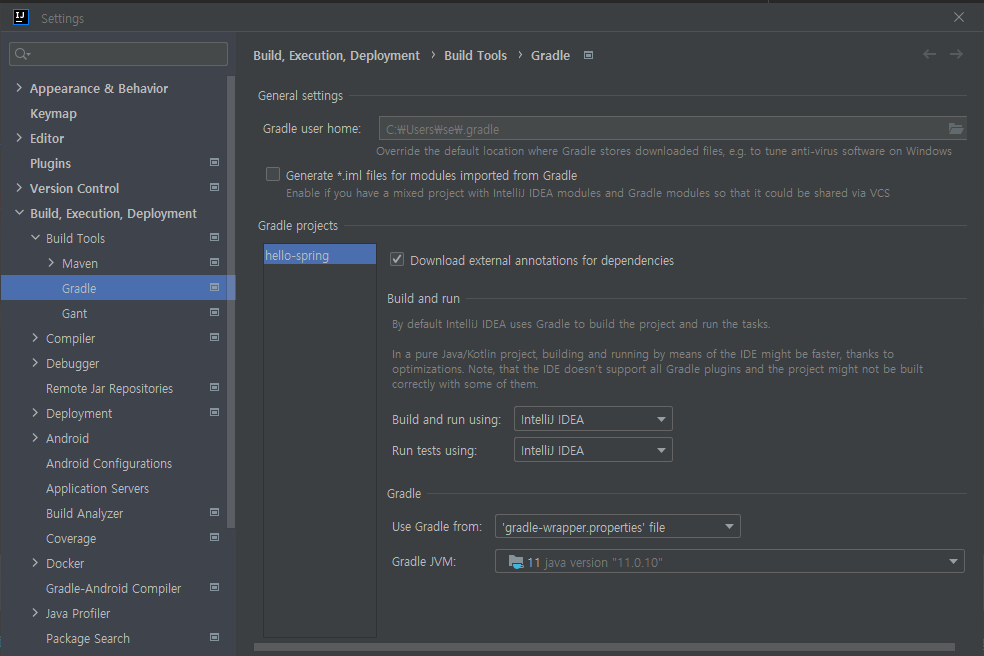Open Android Configurations settings

109,463
